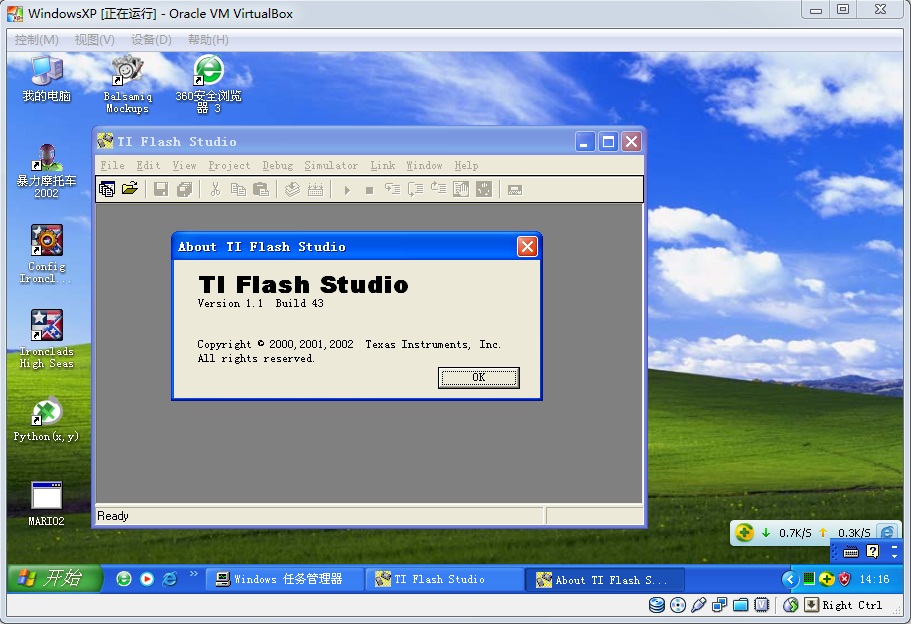The width and height of the screenshot is (911, 624).
Task: Click the Paste clipboard icon
Action: point(261,189)
